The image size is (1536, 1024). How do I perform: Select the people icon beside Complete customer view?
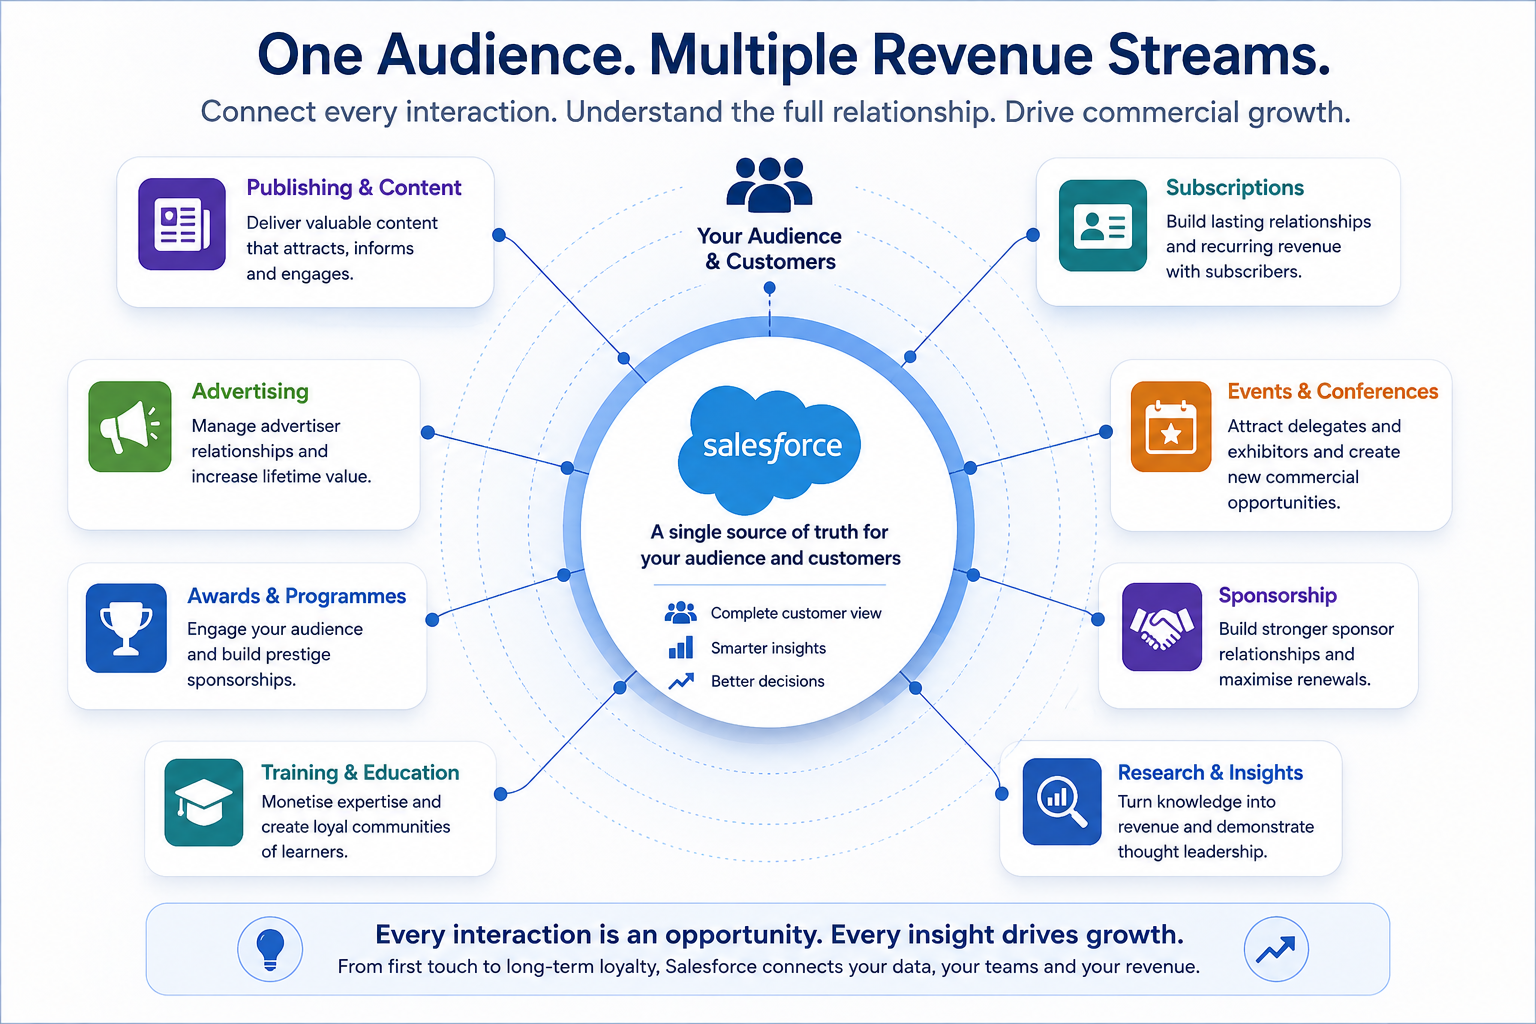point(681,612)
